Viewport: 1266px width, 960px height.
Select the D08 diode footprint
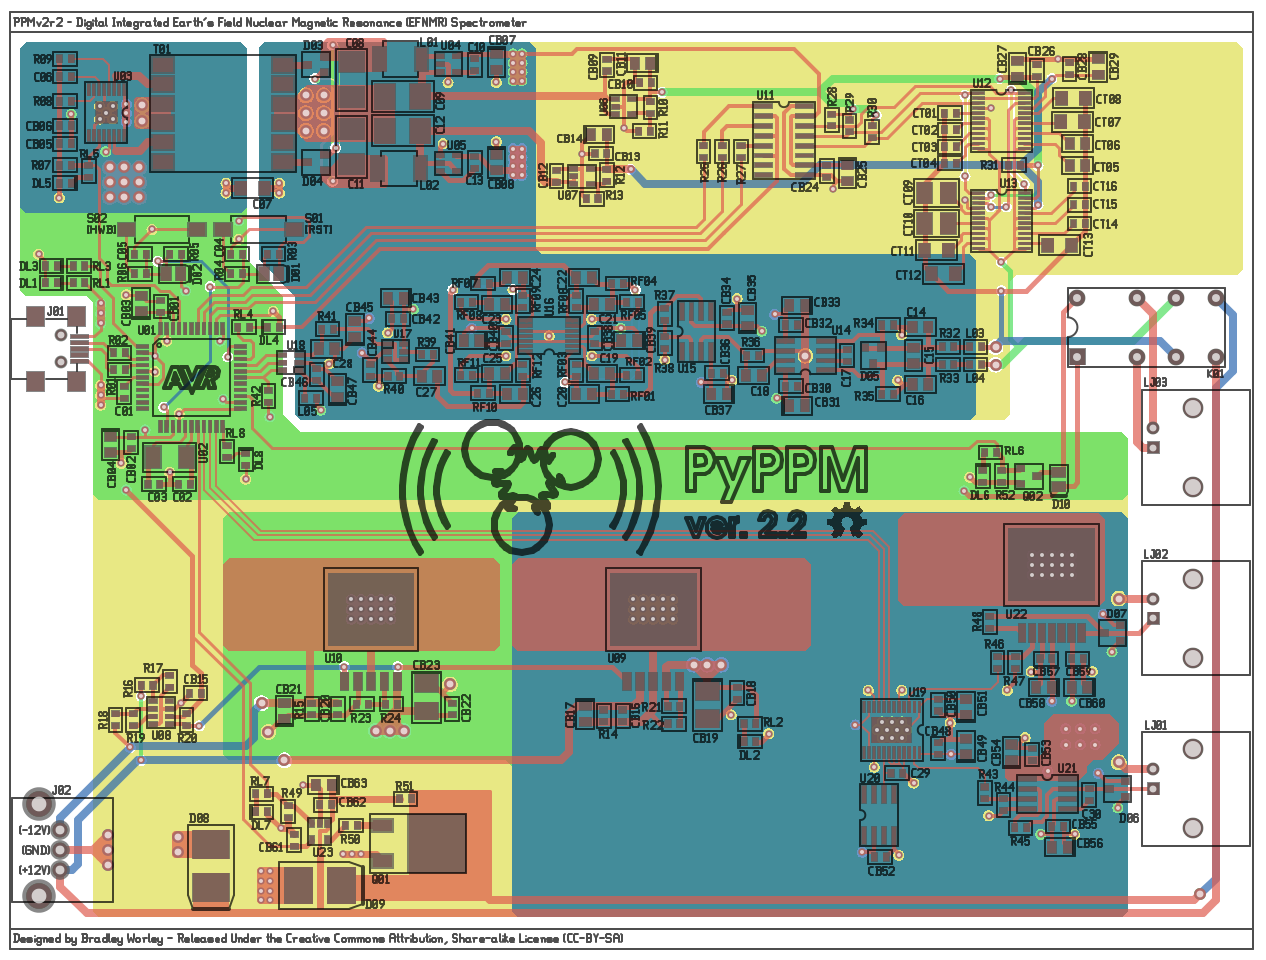(210, 866)
